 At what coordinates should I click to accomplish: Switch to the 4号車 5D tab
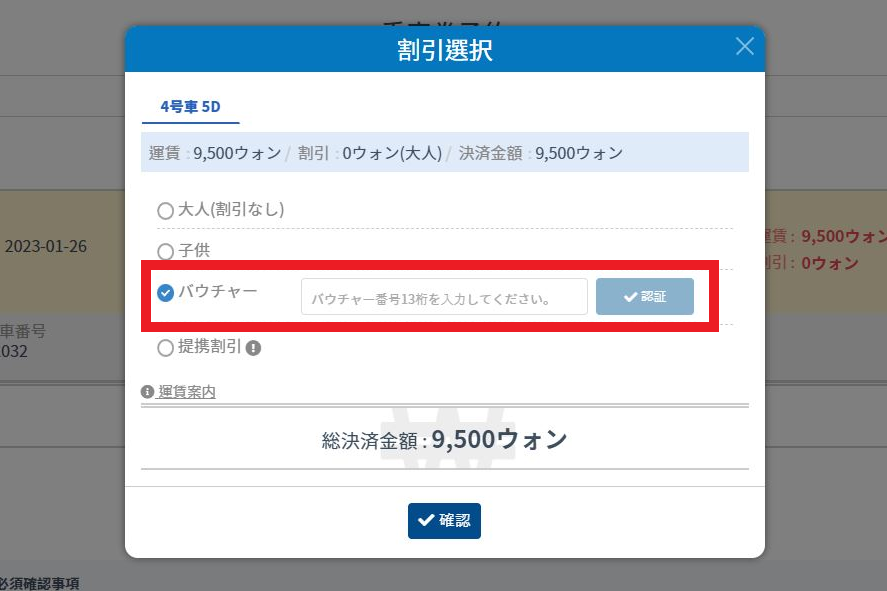190,105
